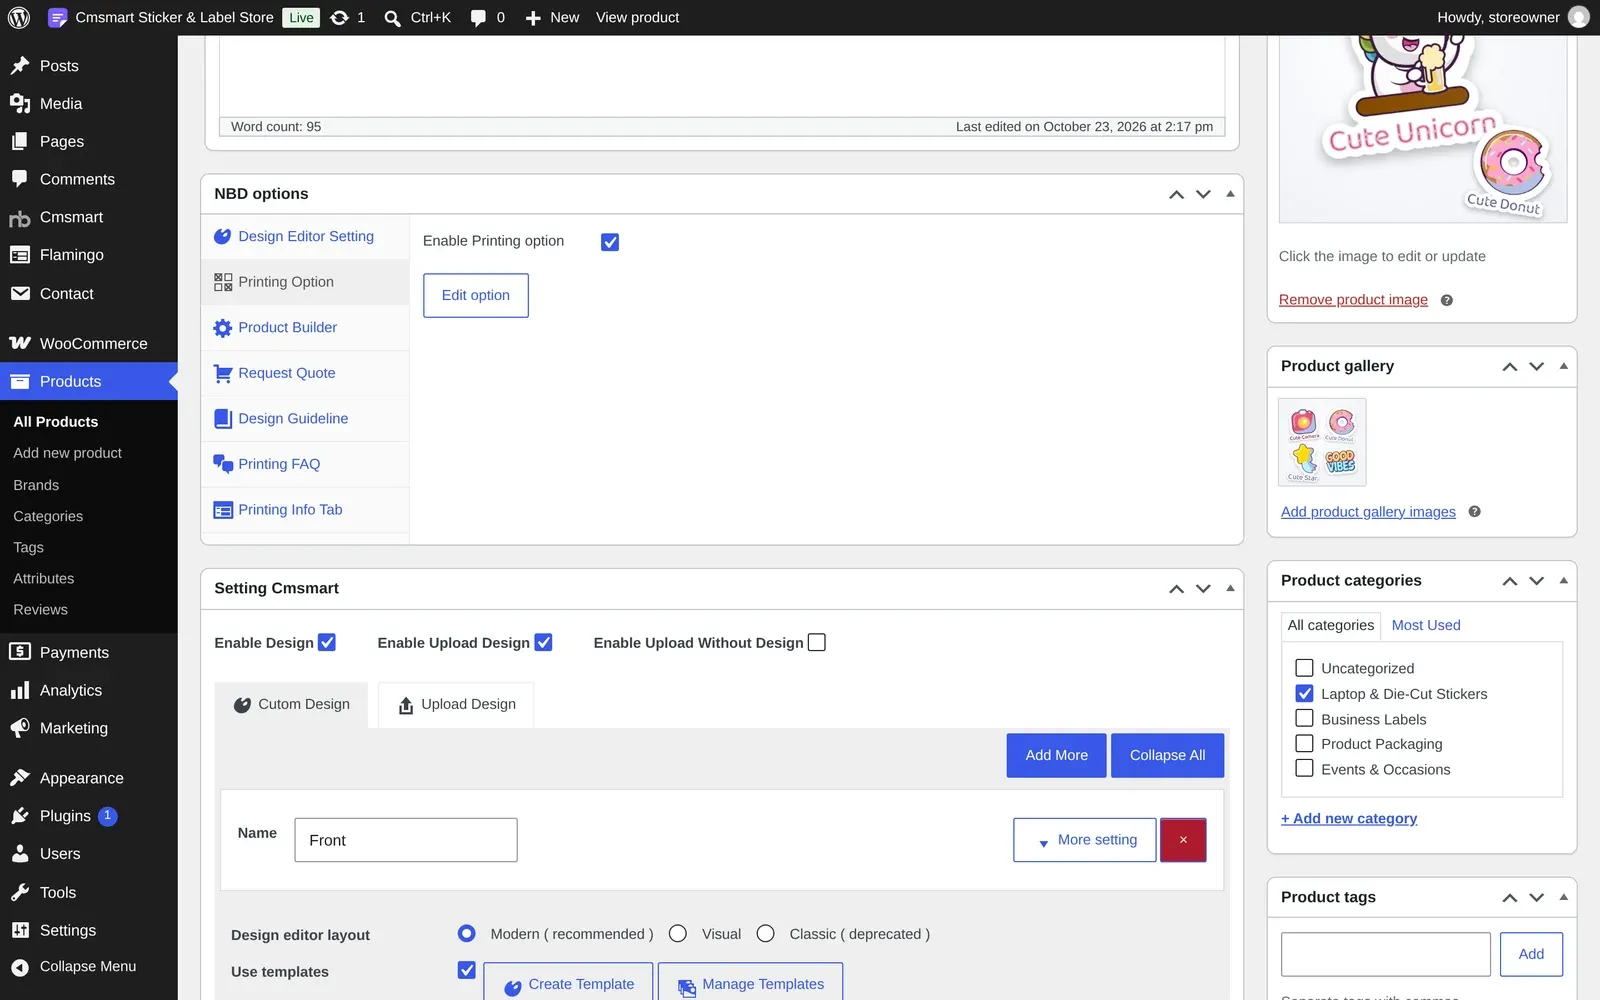Expand More setting dropdown

pyautogui.click(x=1085, y=840)
